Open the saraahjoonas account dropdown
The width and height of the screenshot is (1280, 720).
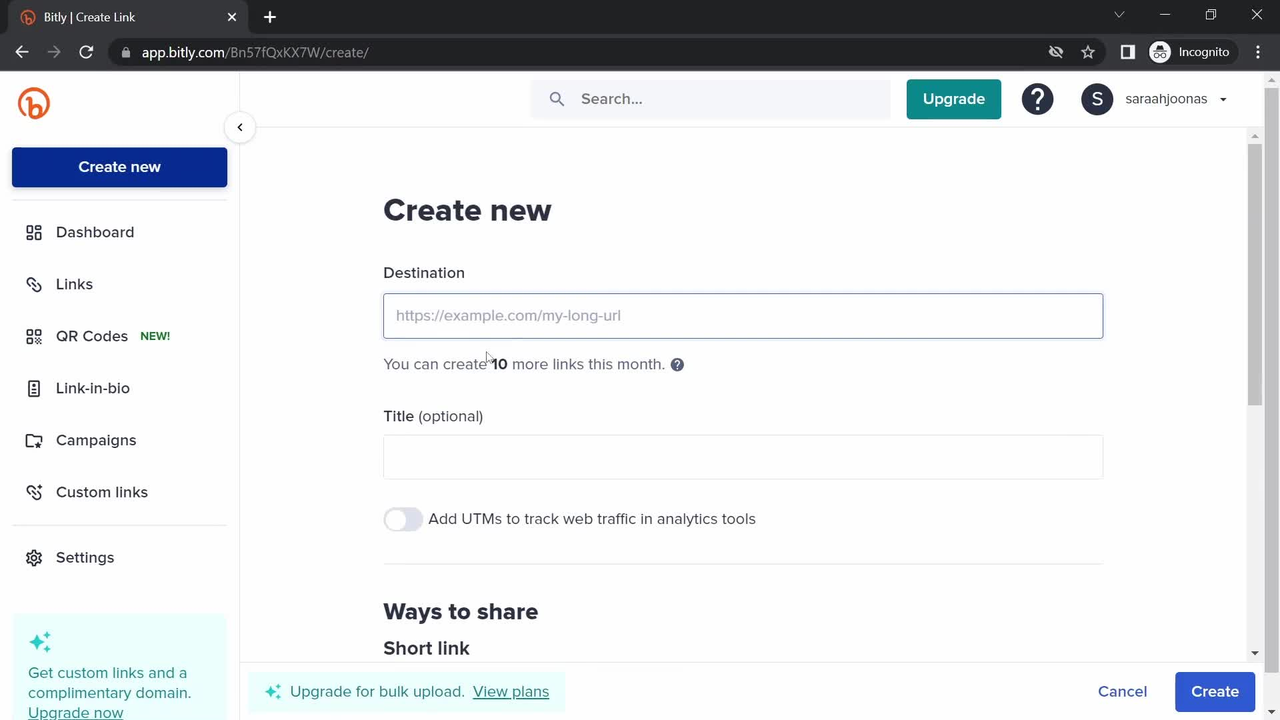pyautogui.click(x=1166, y=98)
